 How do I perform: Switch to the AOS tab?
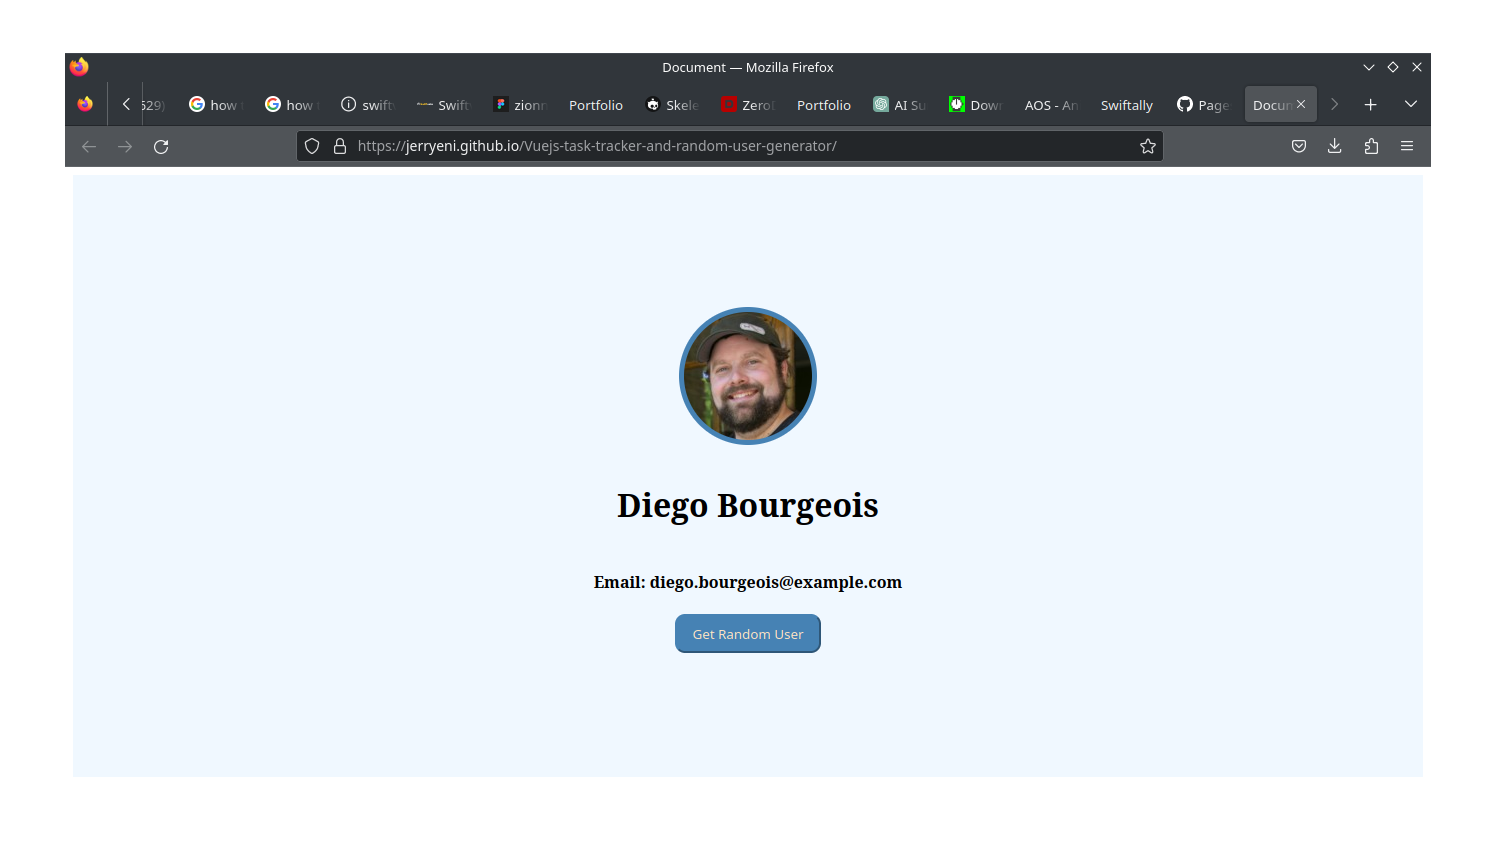(1050, 105)
